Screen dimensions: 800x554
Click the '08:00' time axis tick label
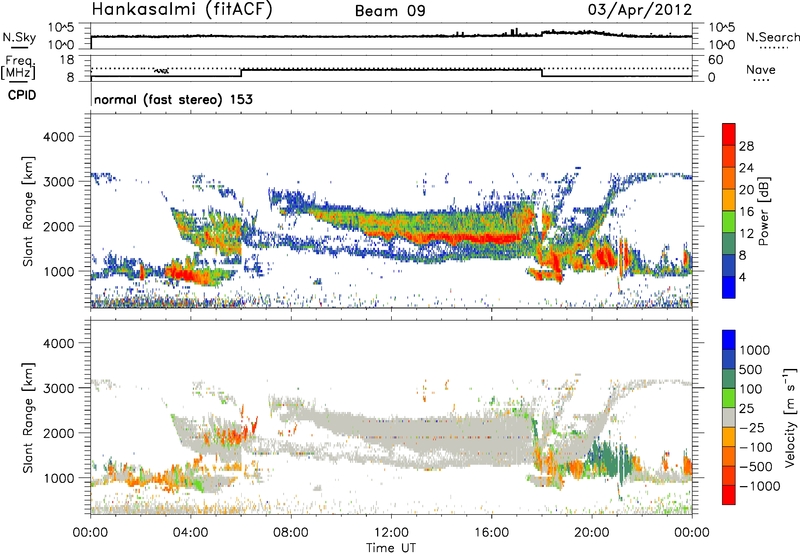(291, 533)
